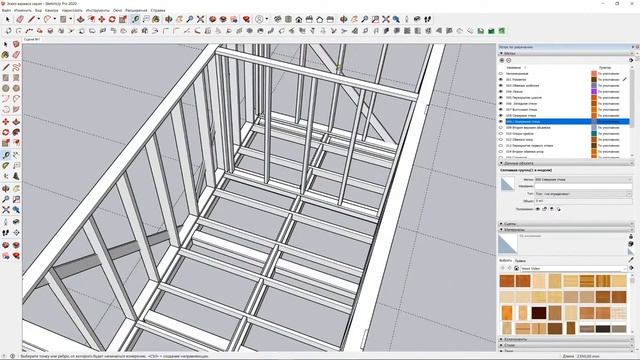Select the Circle tool in left toolbar
This screenshot has height=360, width=640.
coord(6,88)
